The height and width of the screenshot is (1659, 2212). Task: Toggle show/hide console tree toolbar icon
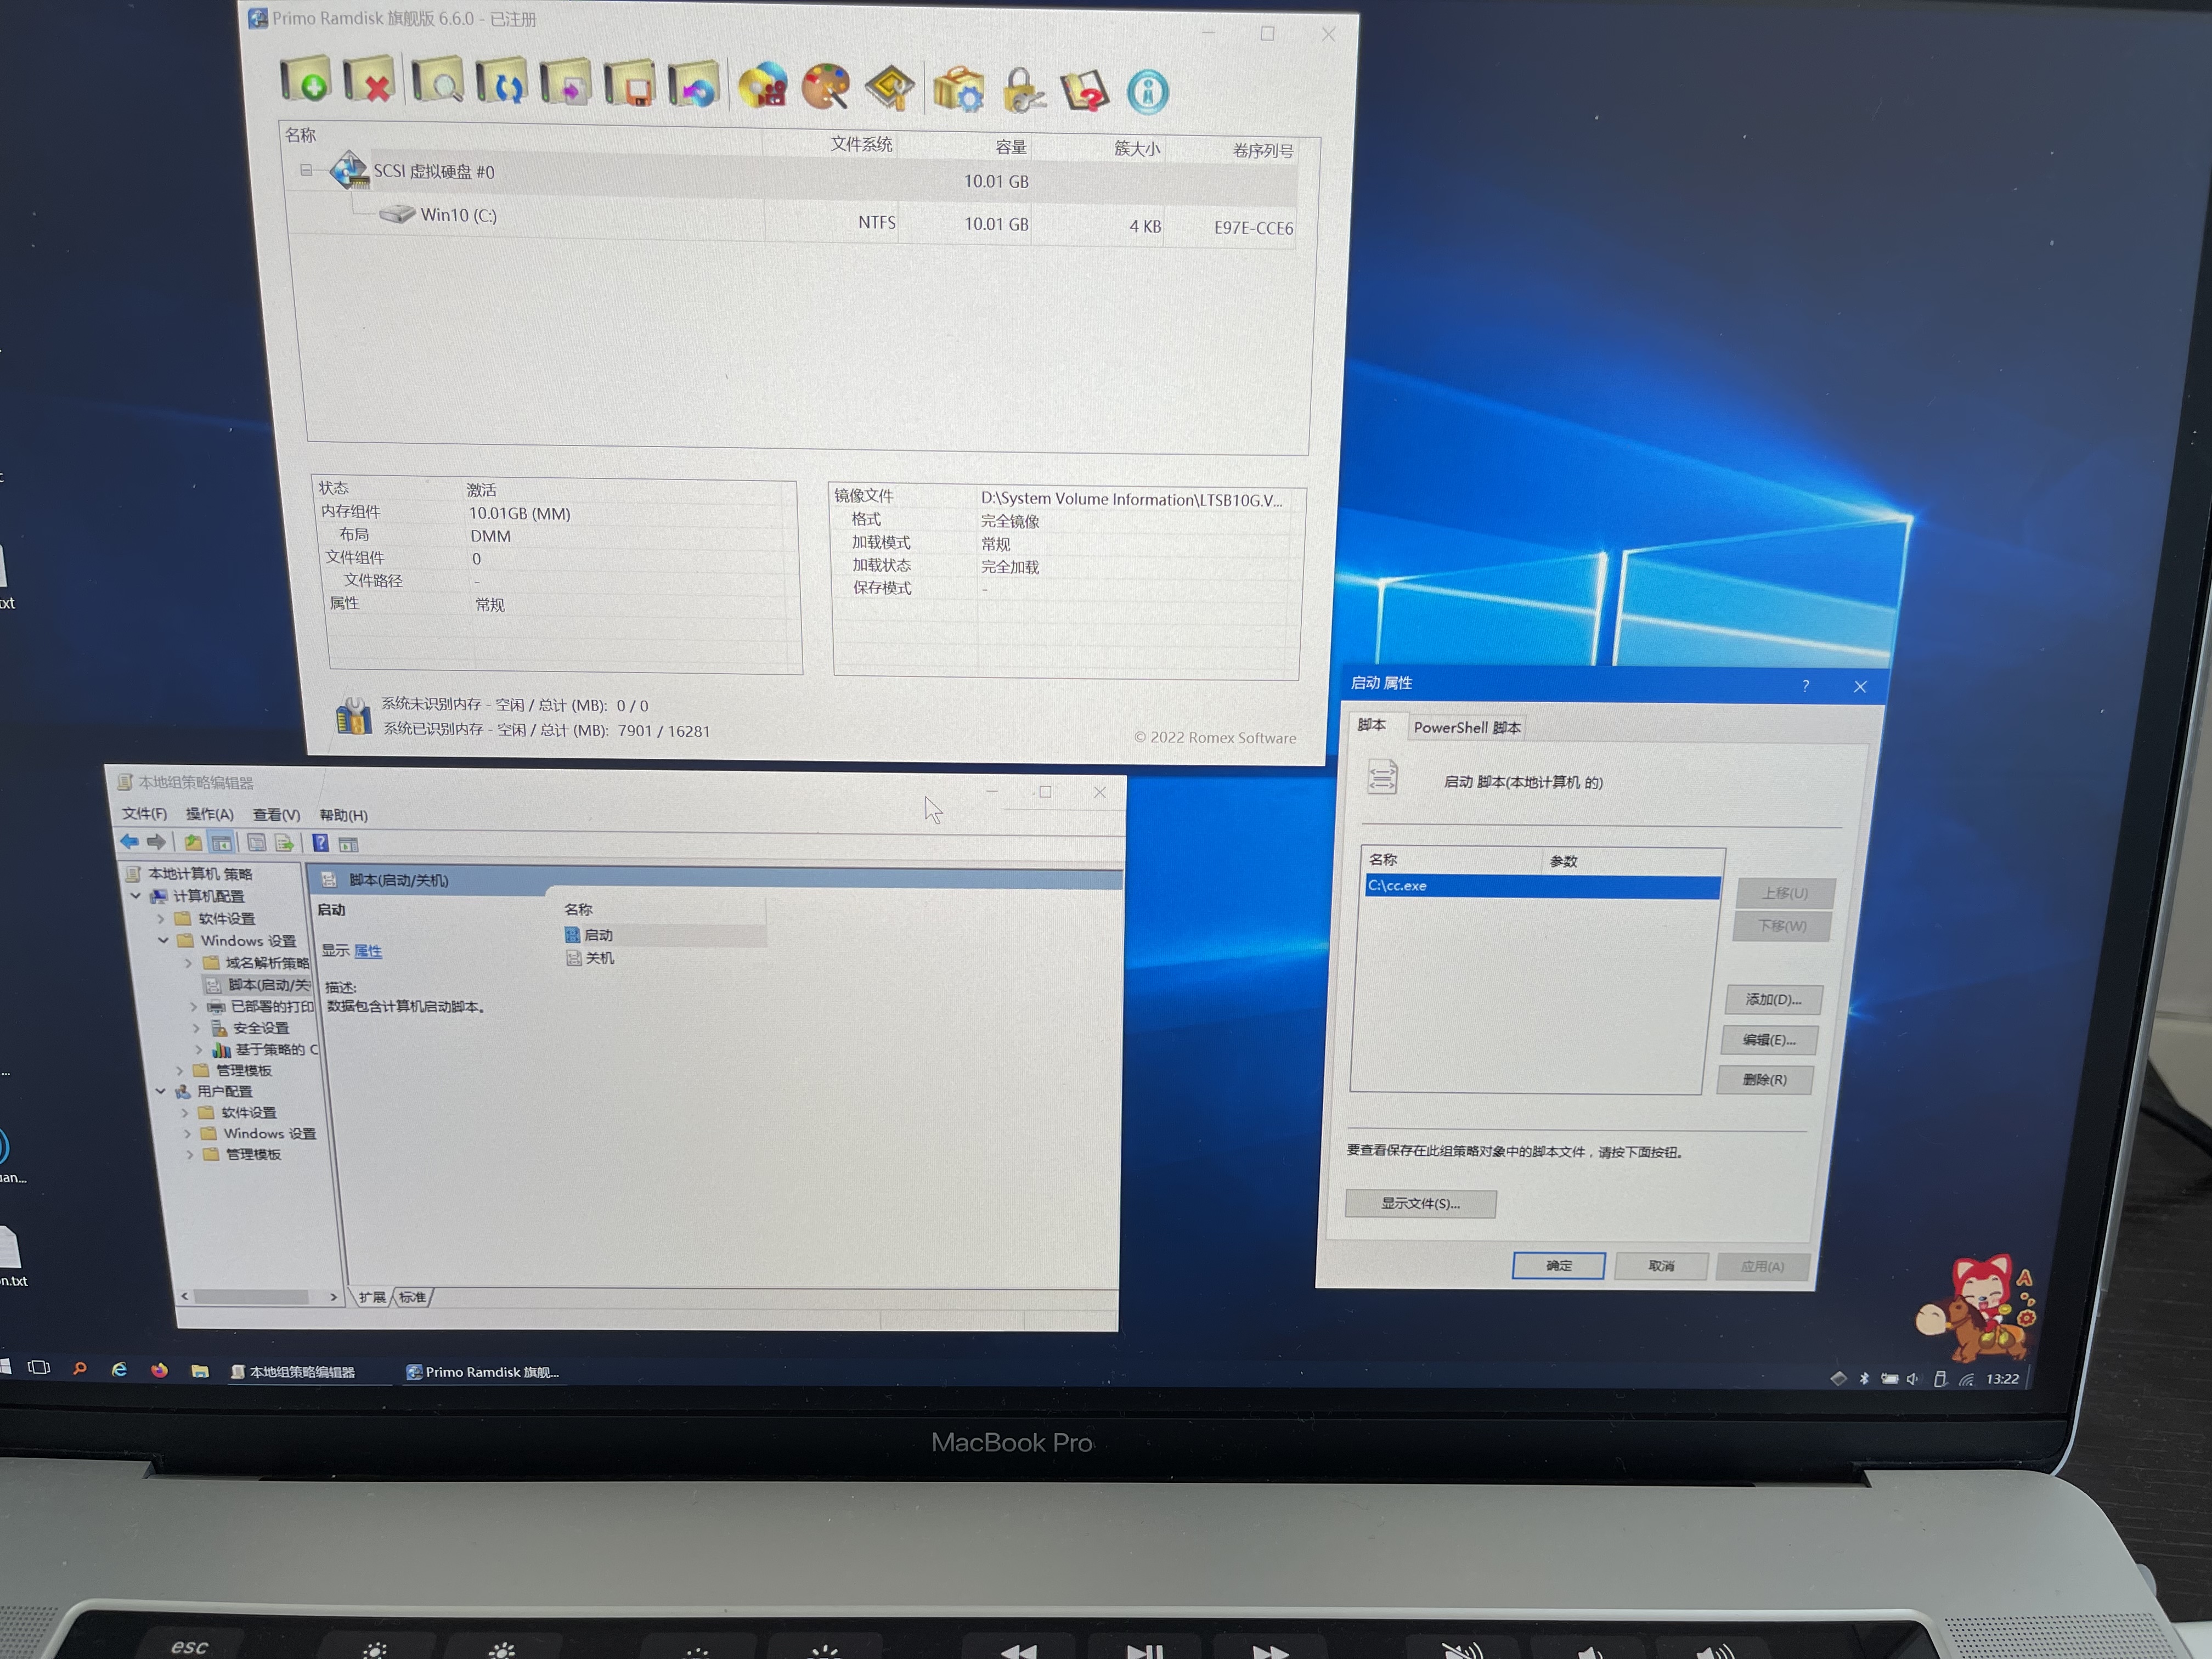(x=221, y=843)
